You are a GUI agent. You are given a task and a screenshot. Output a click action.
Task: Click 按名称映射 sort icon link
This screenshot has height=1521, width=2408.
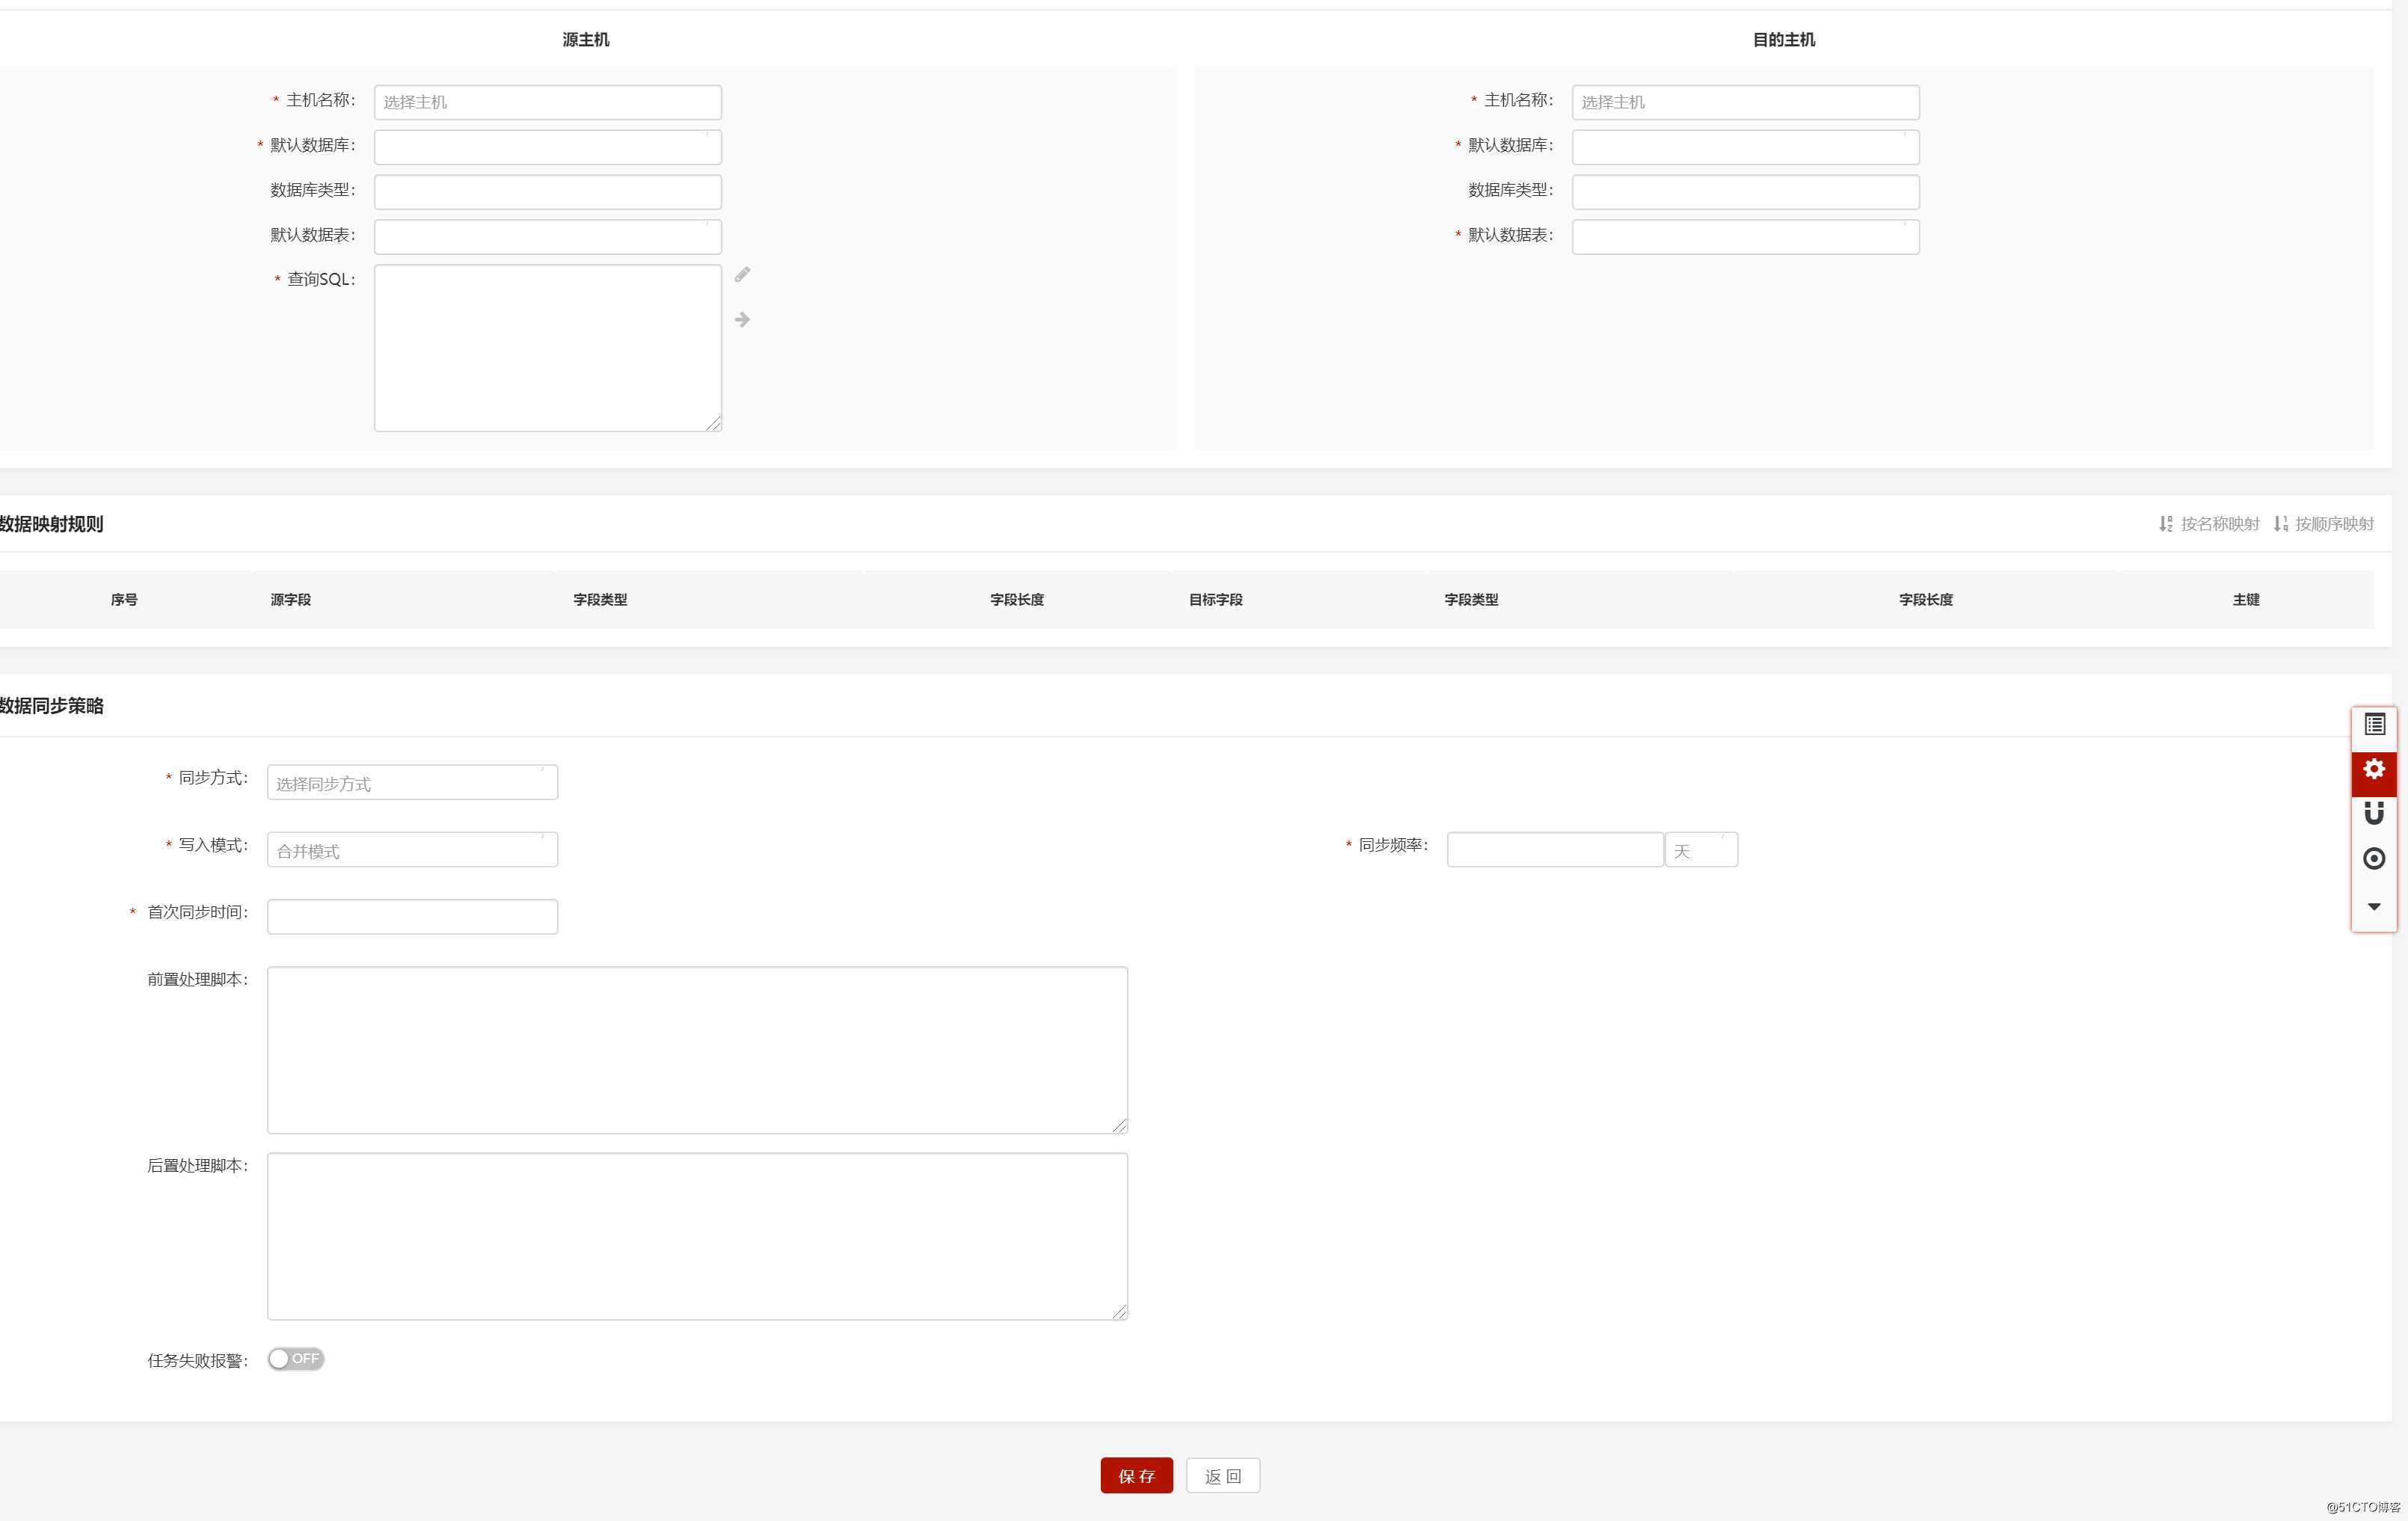[x=2208, y=524]
